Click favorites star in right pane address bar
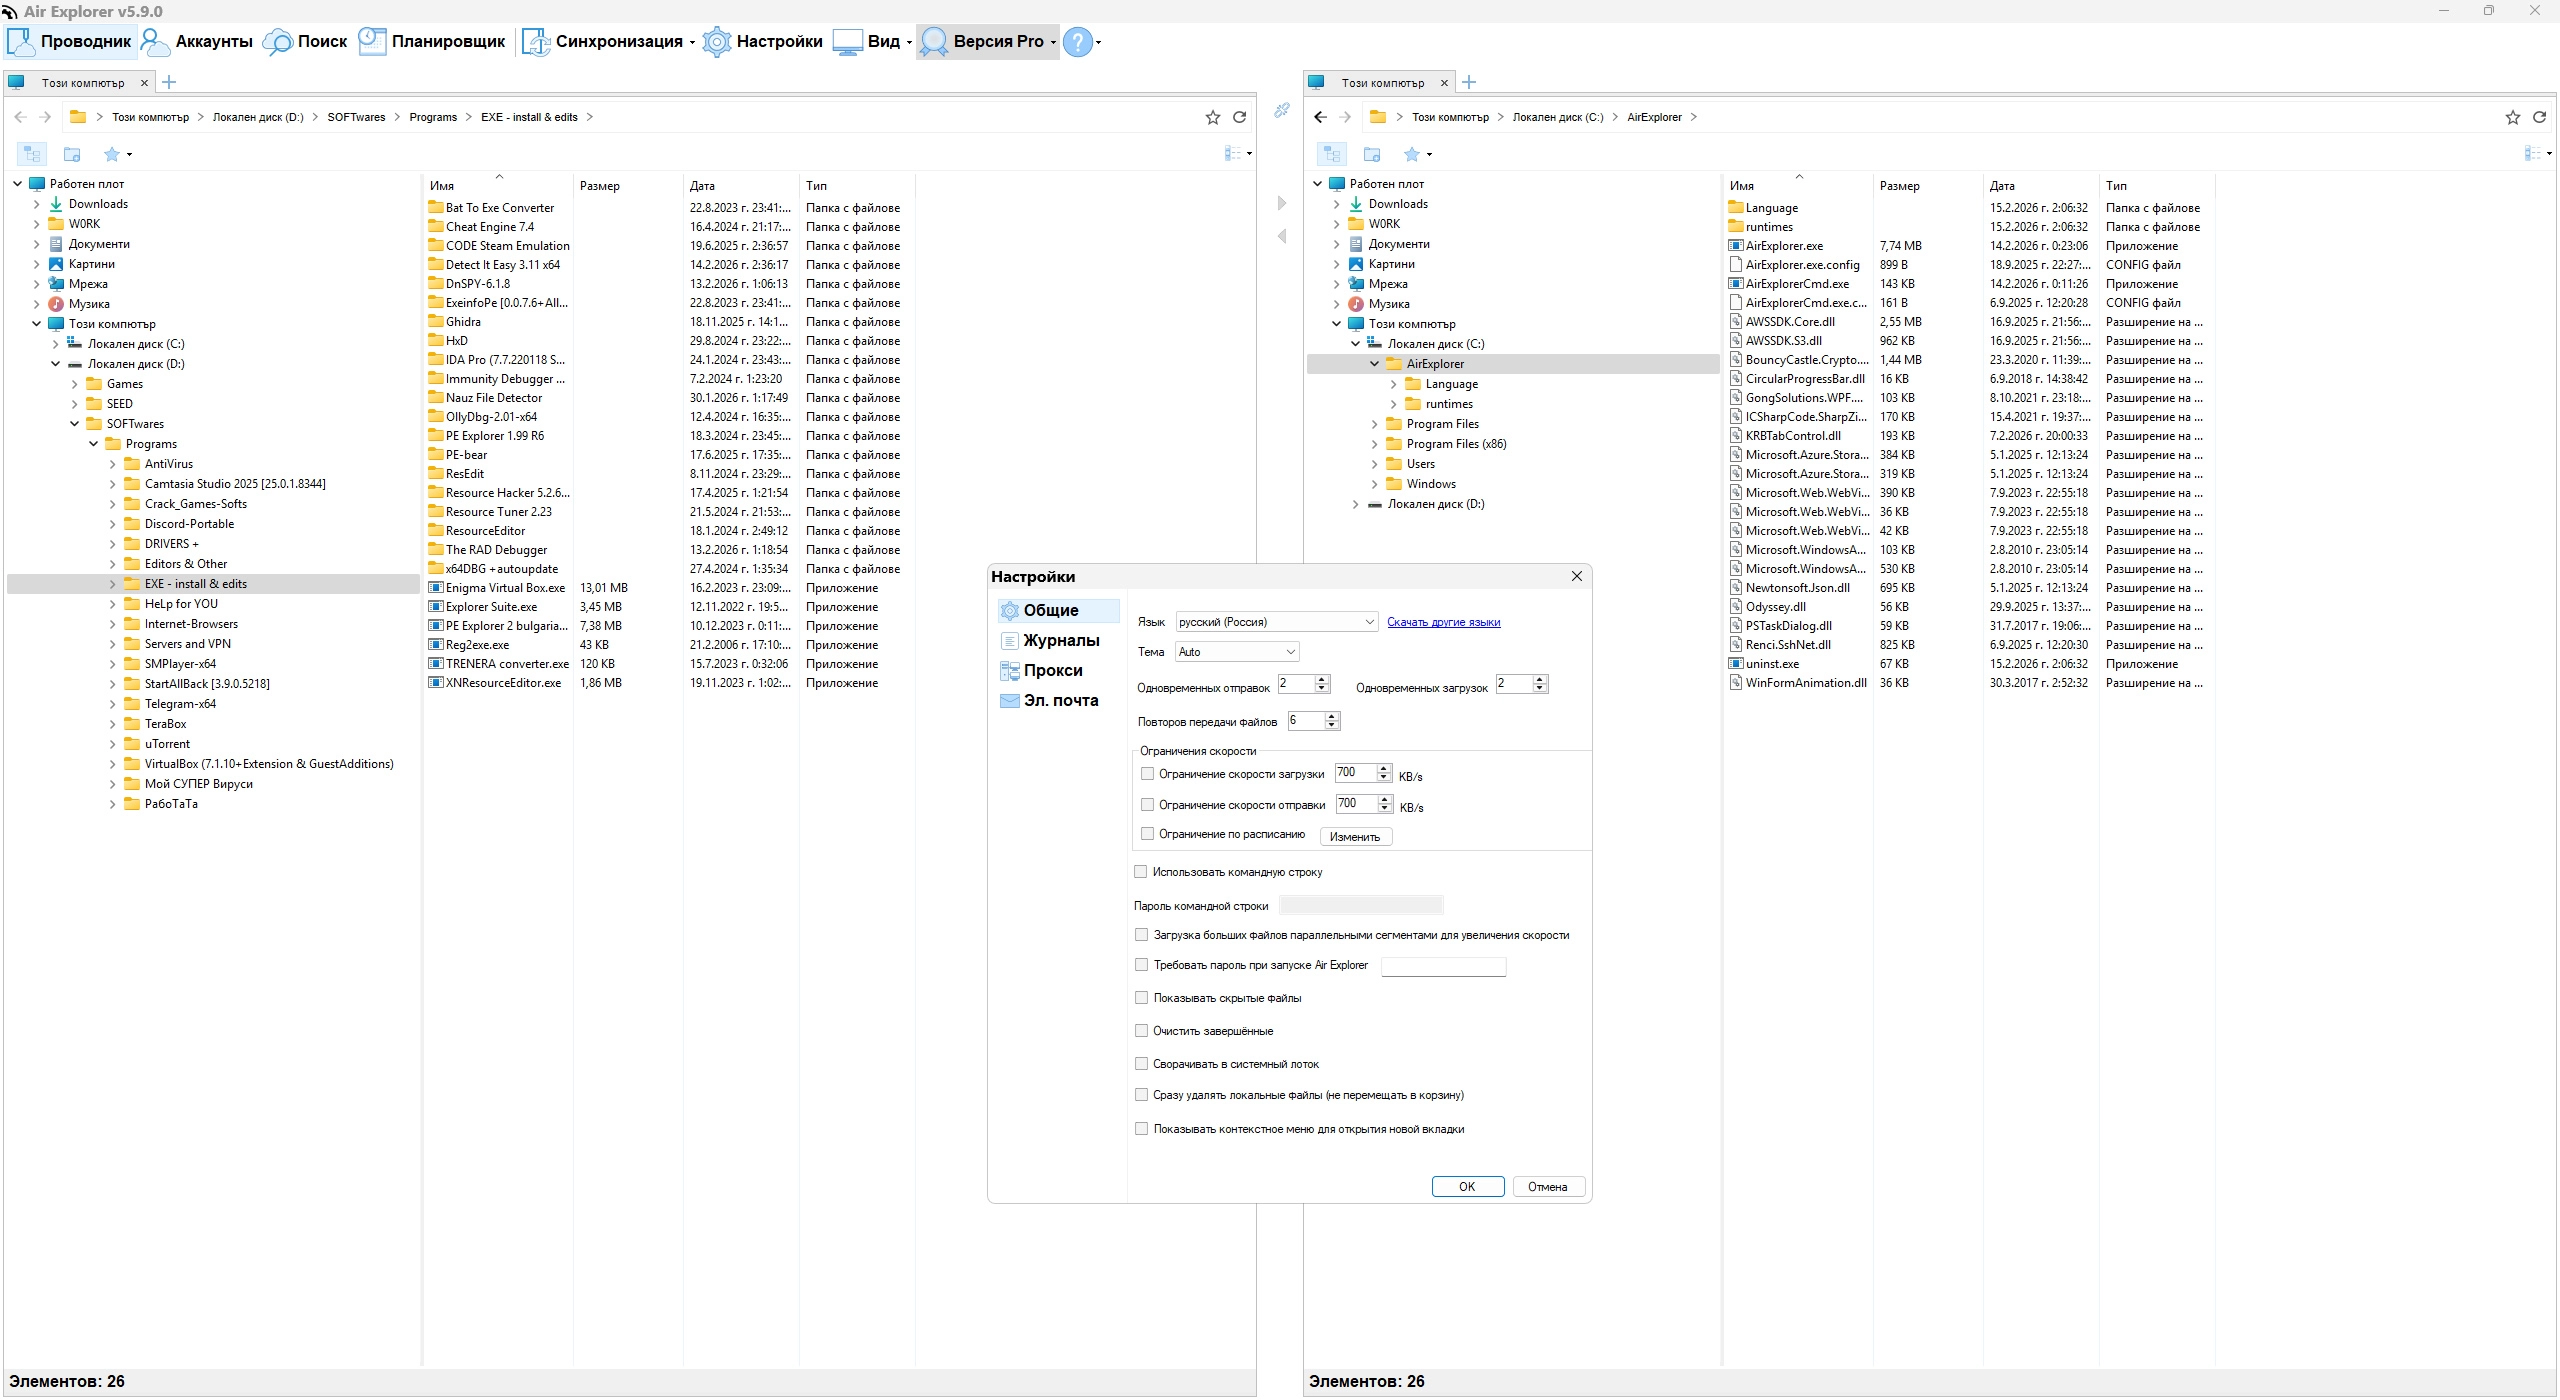Screen dimensions: 2560x1400 point(2512,117)
